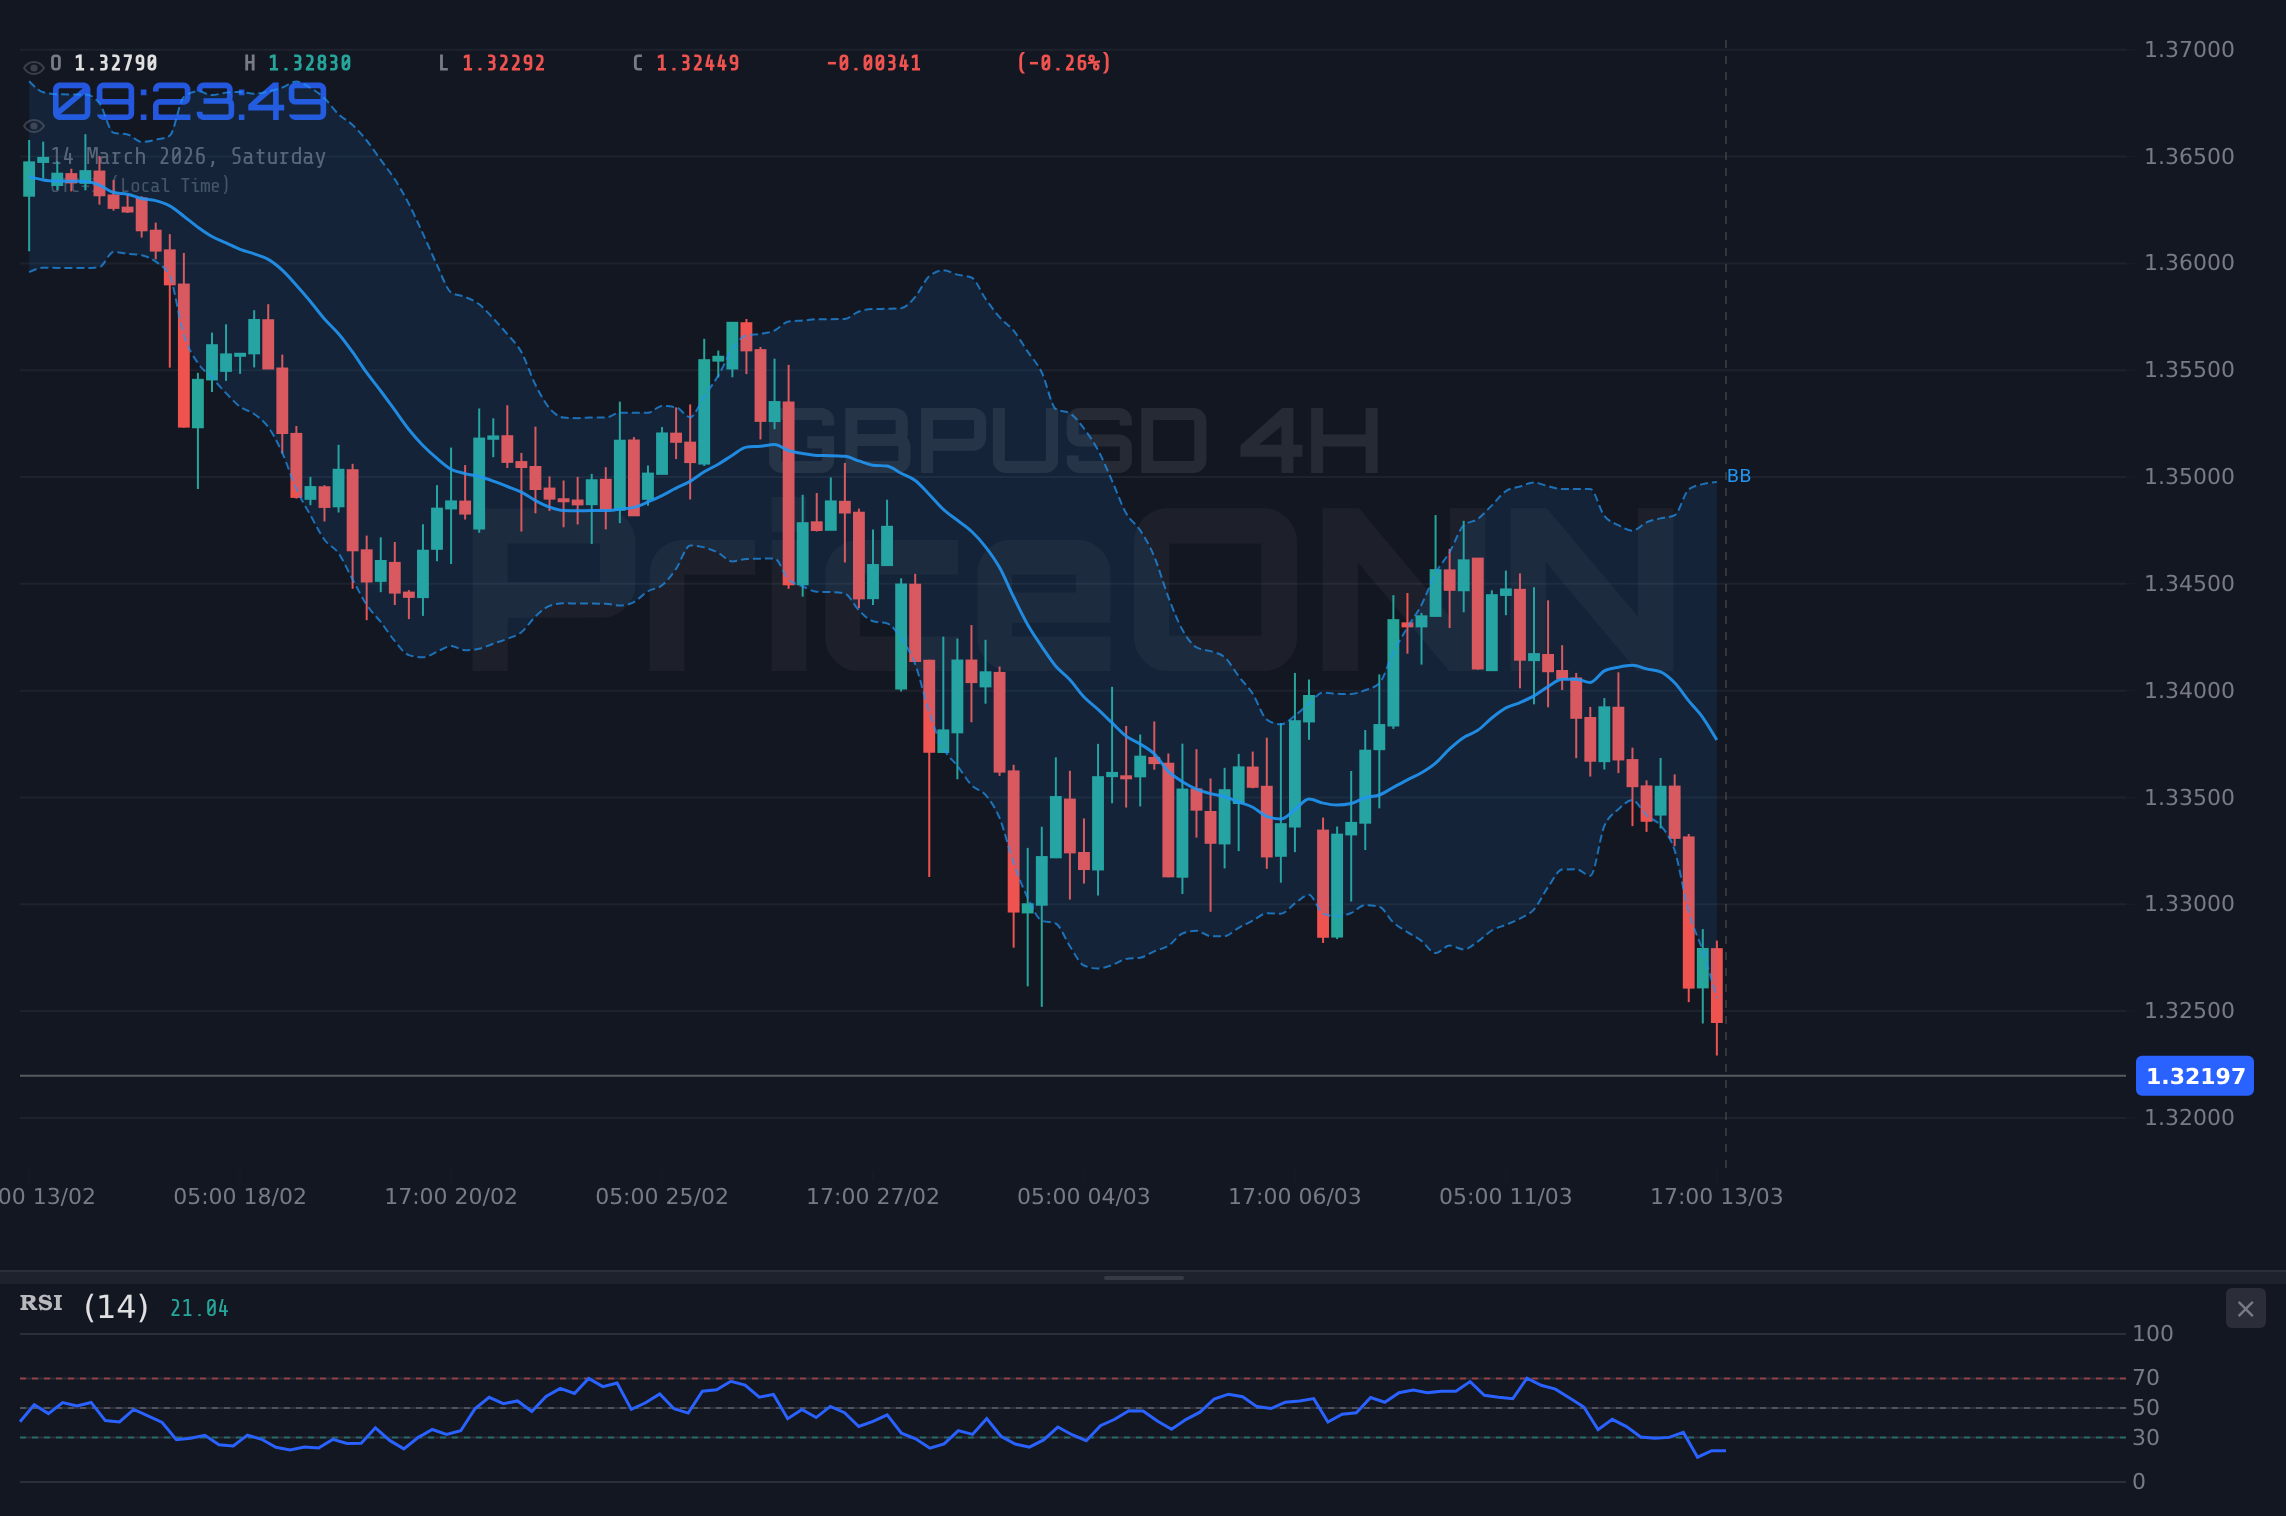Click the Low value 1.32292
This screenshot has width=2286, height=1516.
point(504,63)
